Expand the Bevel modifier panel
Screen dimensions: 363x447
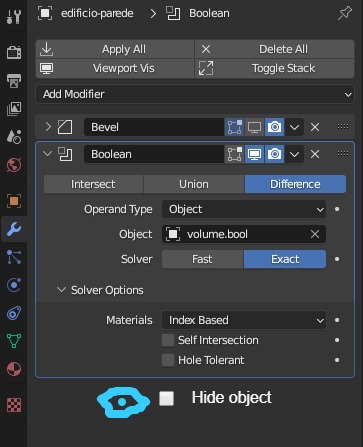(48, 127)
